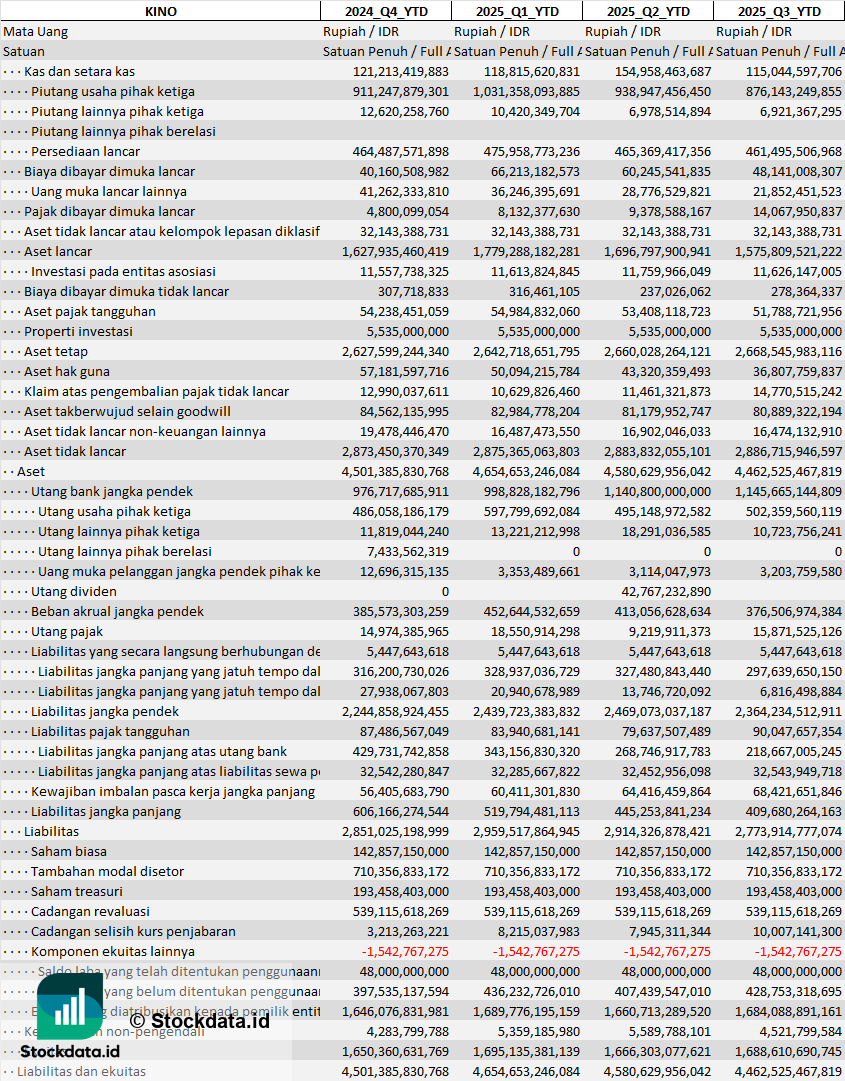Select Biaya dibayar dimuka lancar label
The height and width of the screenshot is (1081, 845).
point(110,172)
